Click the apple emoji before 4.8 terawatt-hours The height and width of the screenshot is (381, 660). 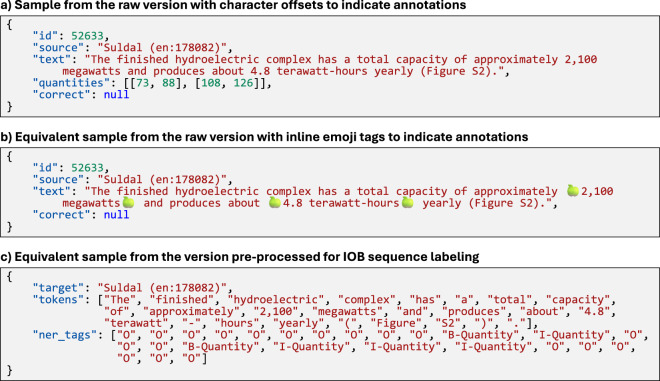pyautogui.click(x=275, y=202)
